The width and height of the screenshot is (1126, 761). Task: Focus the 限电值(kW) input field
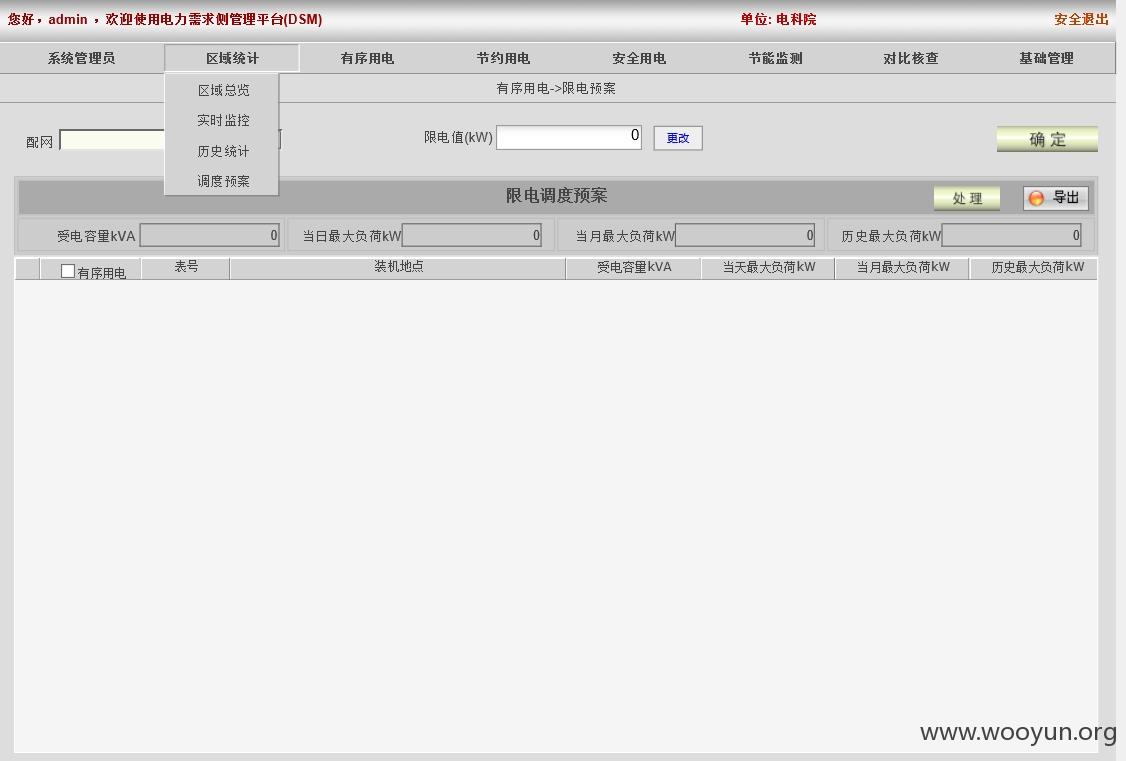click(569, 138)
